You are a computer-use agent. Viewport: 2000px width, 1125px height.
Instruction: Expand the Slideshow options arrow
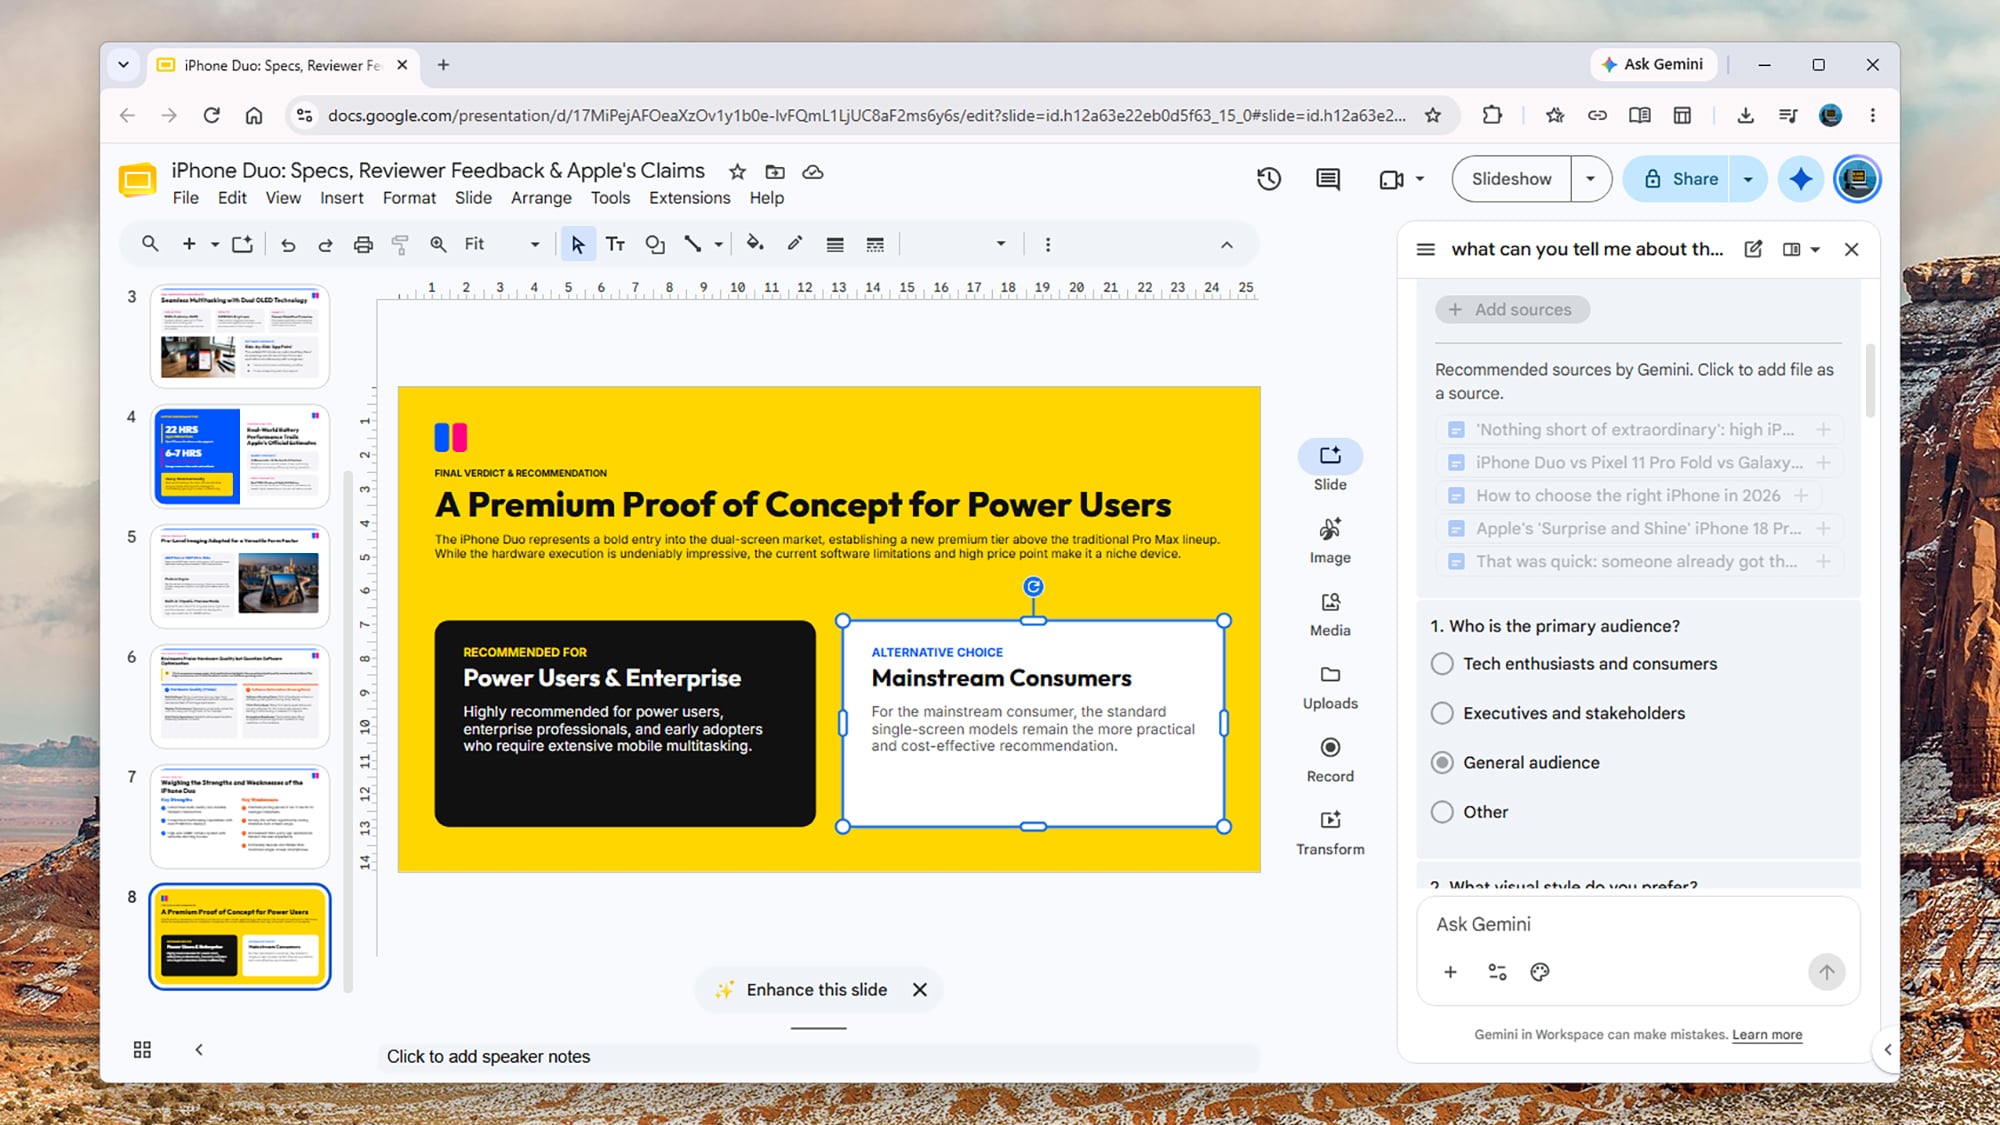click(x=1590, y=179)
